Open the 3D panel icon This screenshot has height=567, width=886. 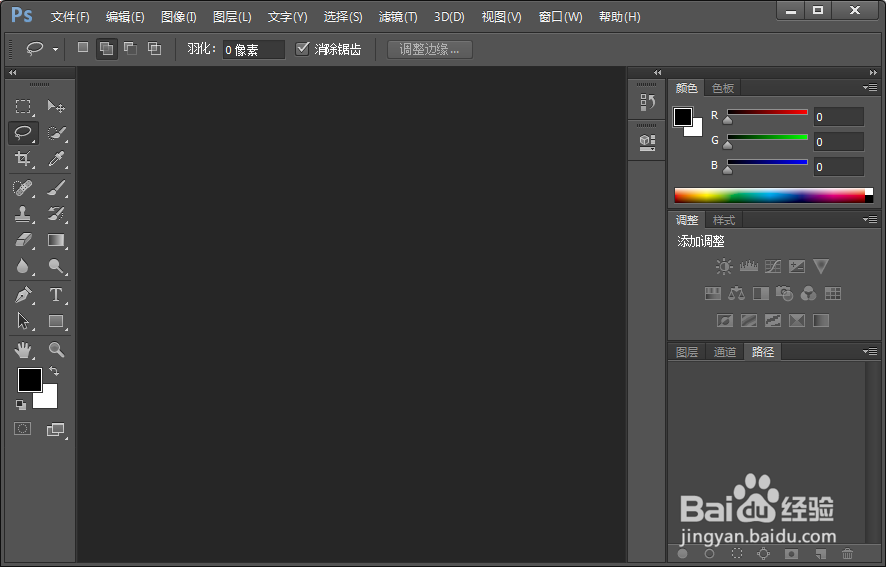point(647,142)
